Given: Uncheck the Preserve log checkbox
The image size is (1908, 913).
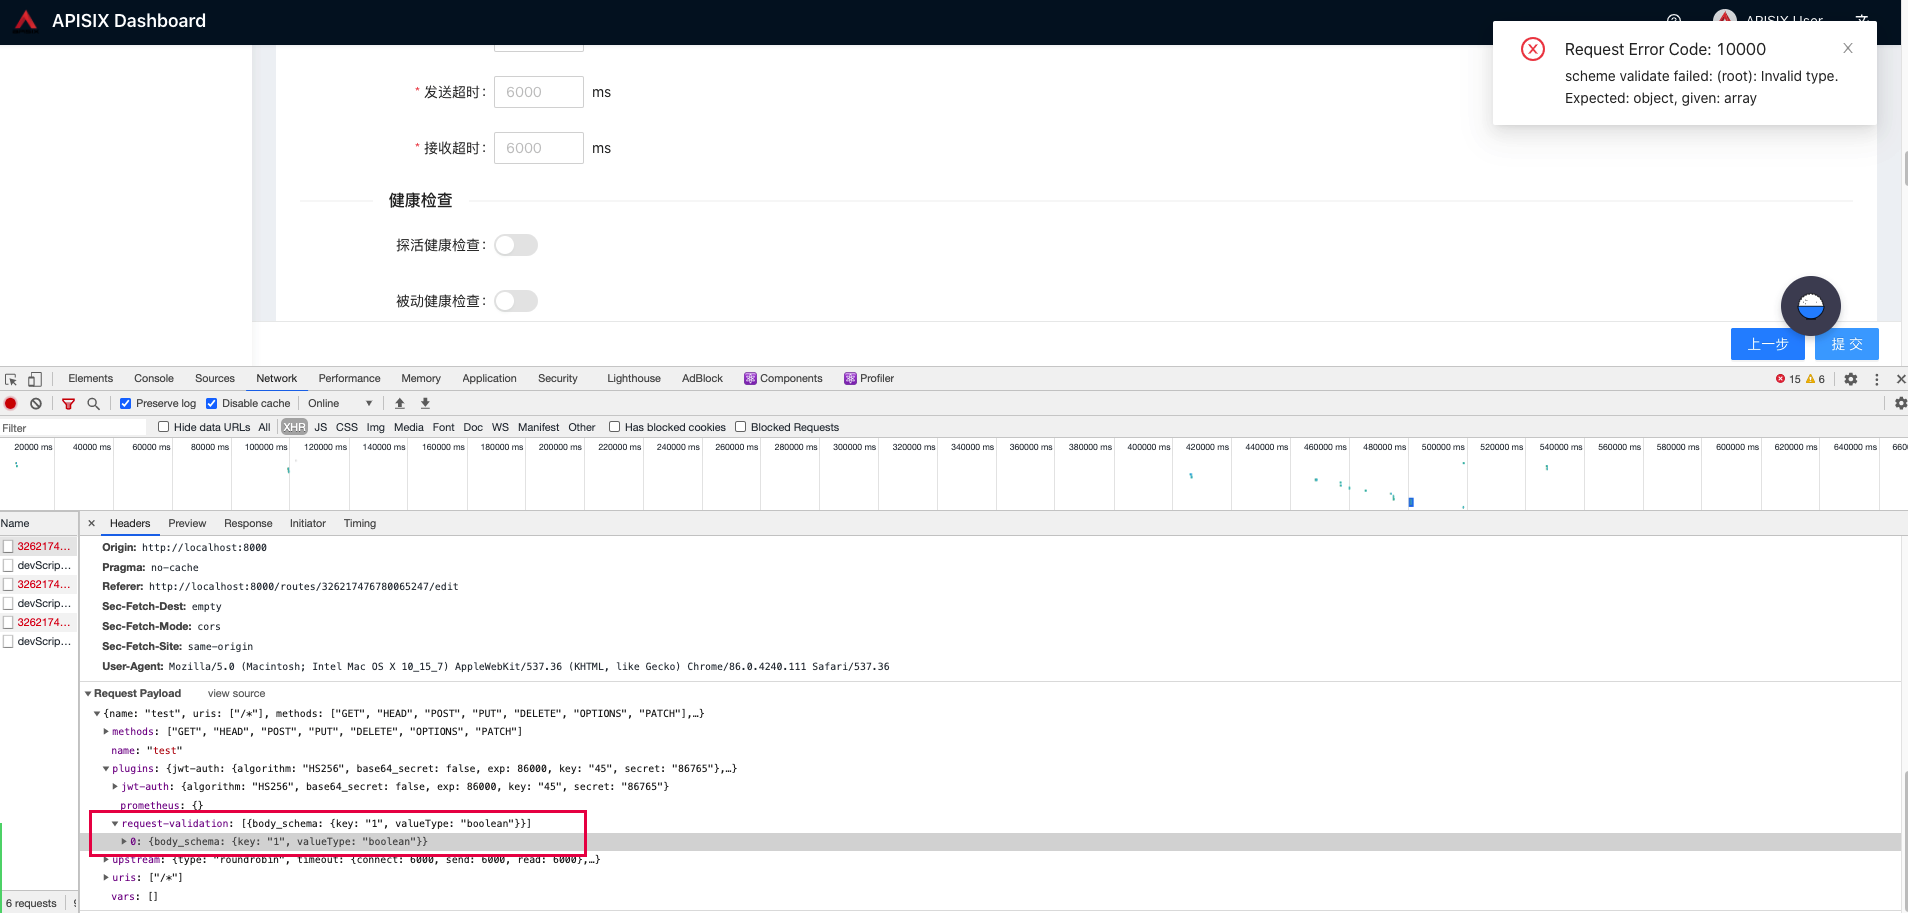Looking at the screenshot, I should (125, 403).
